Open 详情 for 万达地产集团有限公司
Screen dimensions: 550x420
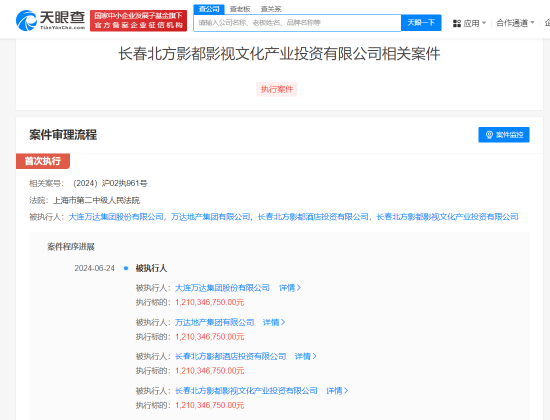pos(274,322)
